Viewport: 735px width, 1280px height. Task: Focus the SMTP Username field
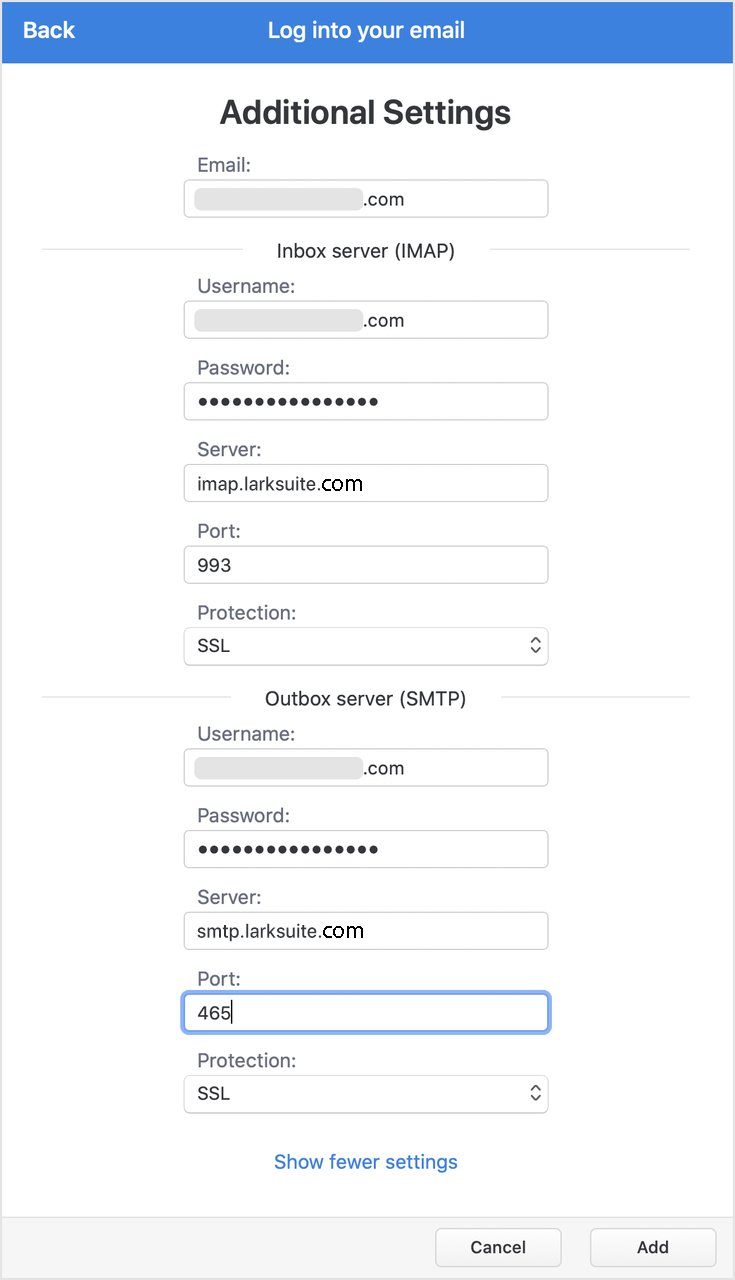pos(366,769)
